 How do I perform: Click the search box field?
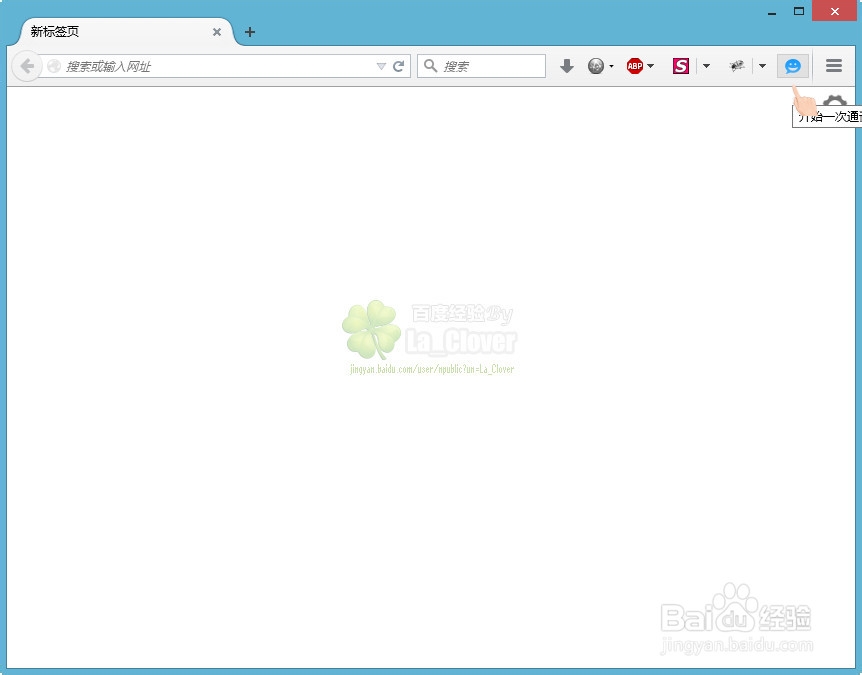[482, 67]
